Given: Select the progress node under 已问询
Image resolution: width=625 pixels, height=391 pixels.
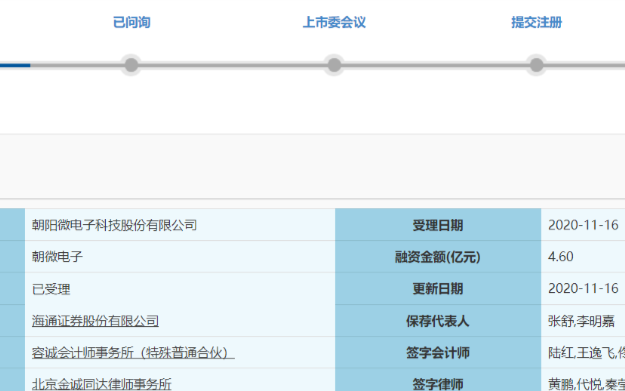Looking at the screenshot, I should pos(131,65).
